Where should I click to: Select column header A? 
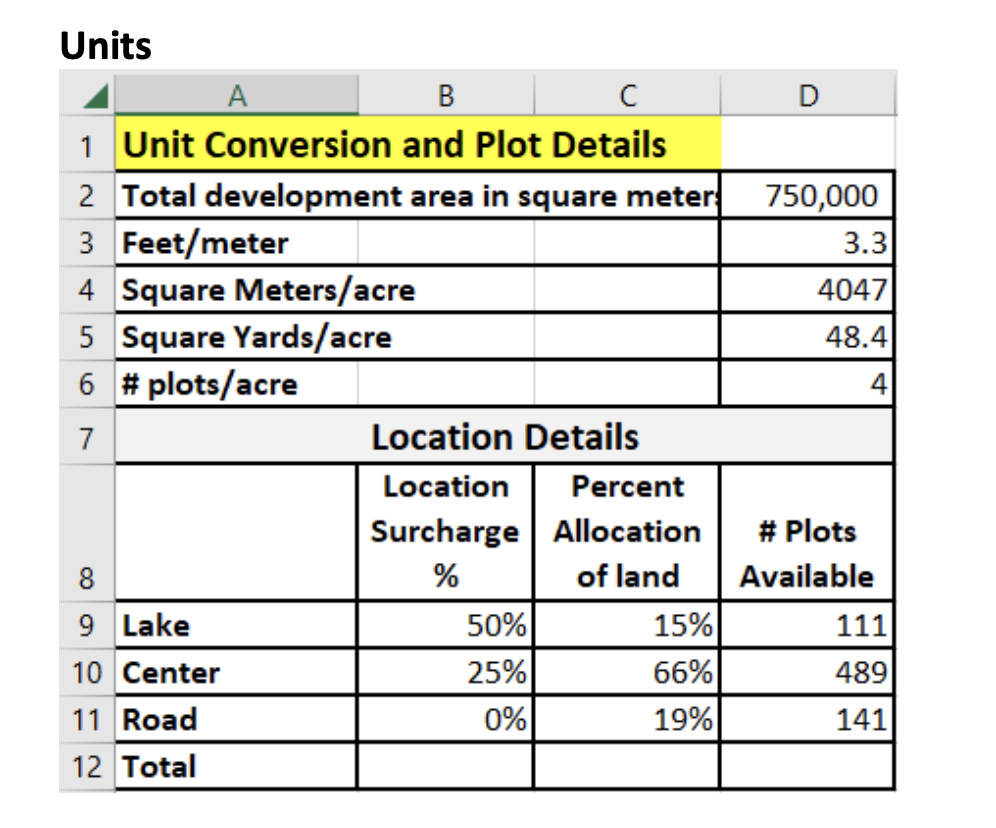coord(237,95)
